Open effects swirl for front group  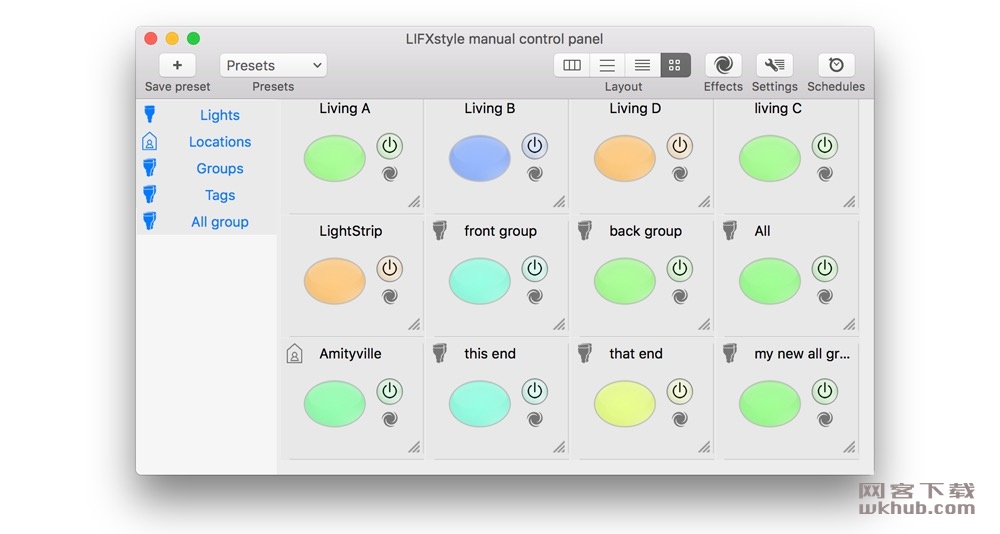click(534, 296)
